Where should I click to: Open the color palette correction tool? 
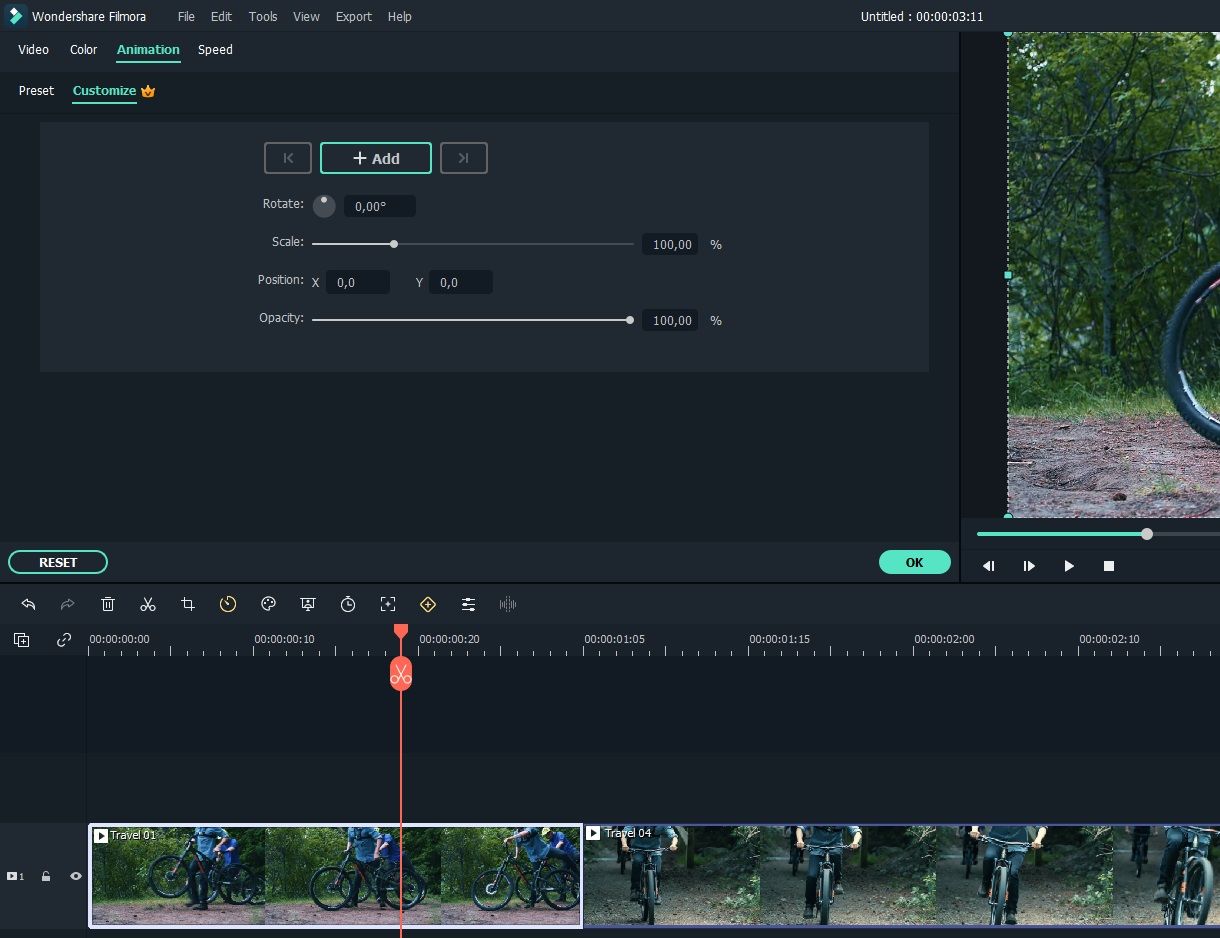[268, 604]
